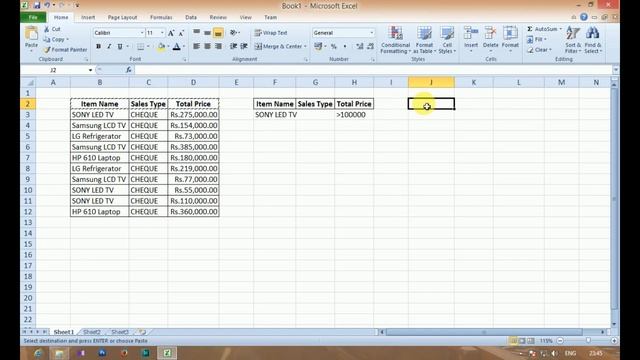This screenshot has height=360, width=640.
Task: Switch to the Formulas tab
Action: click(x=161, y=18)
